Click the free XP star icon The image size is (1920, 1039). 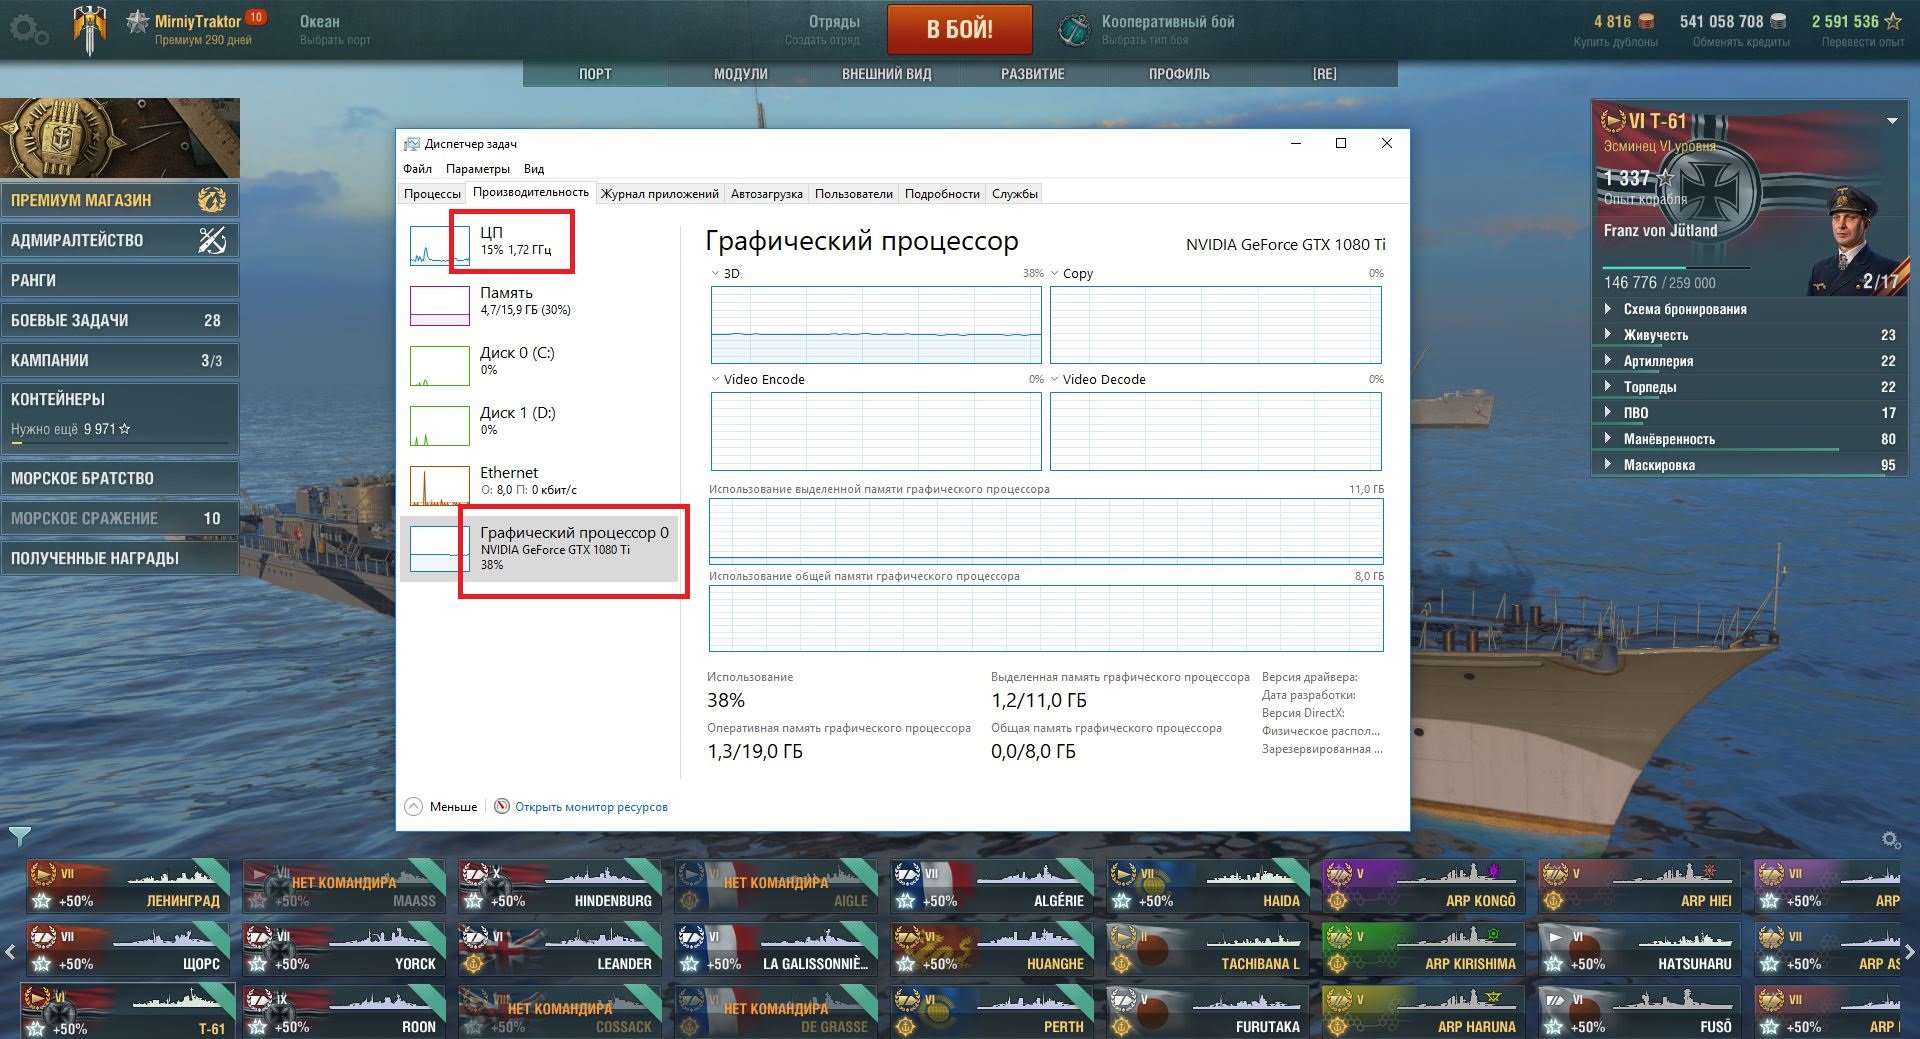pyautogui.click(x=1893, y=21)
